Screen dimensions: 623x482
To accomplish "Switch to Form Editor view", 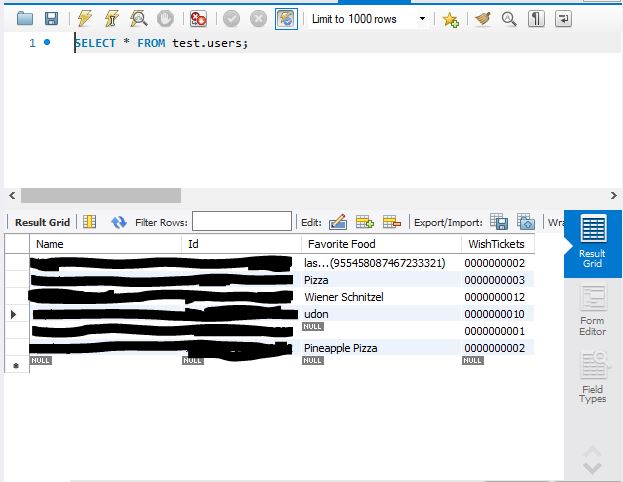I will tap(592, 310).
